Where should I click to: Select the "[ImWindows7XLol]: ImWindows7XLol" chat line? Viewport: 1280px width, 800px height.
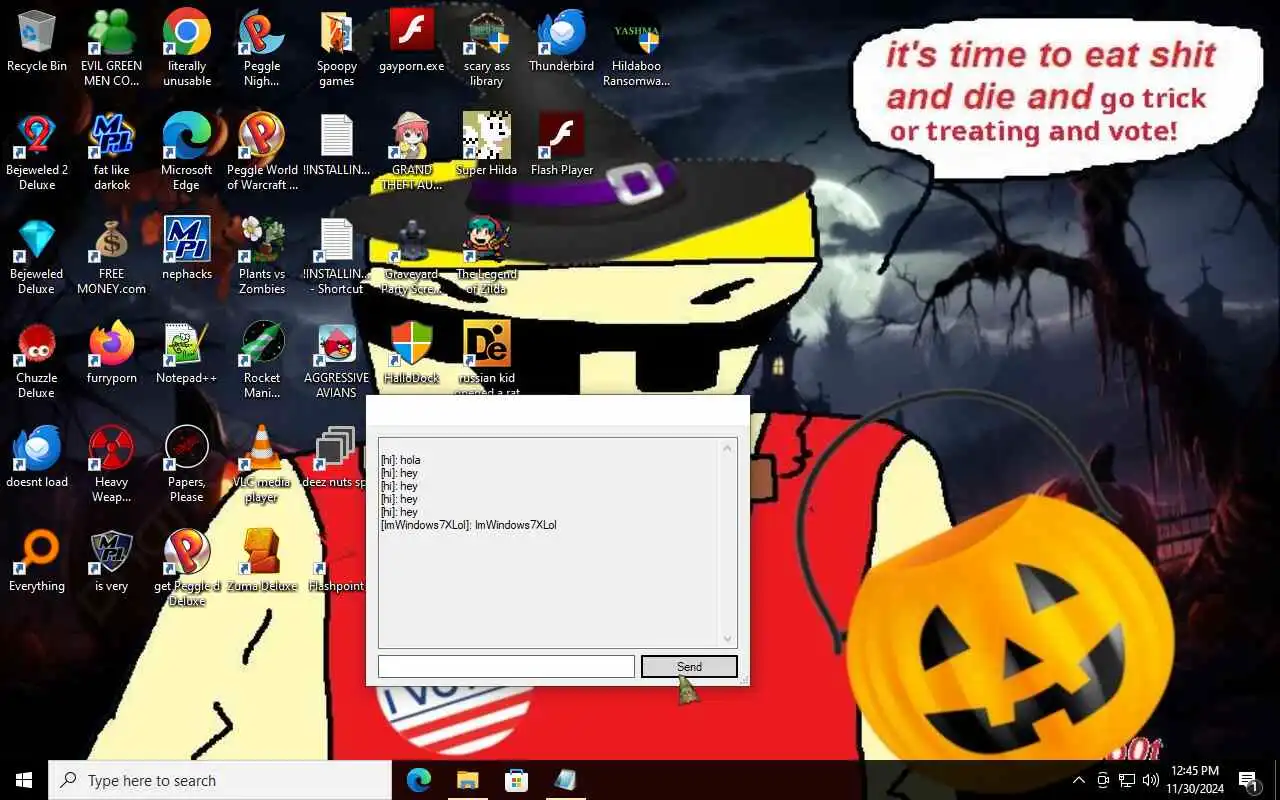coord(468,525)
